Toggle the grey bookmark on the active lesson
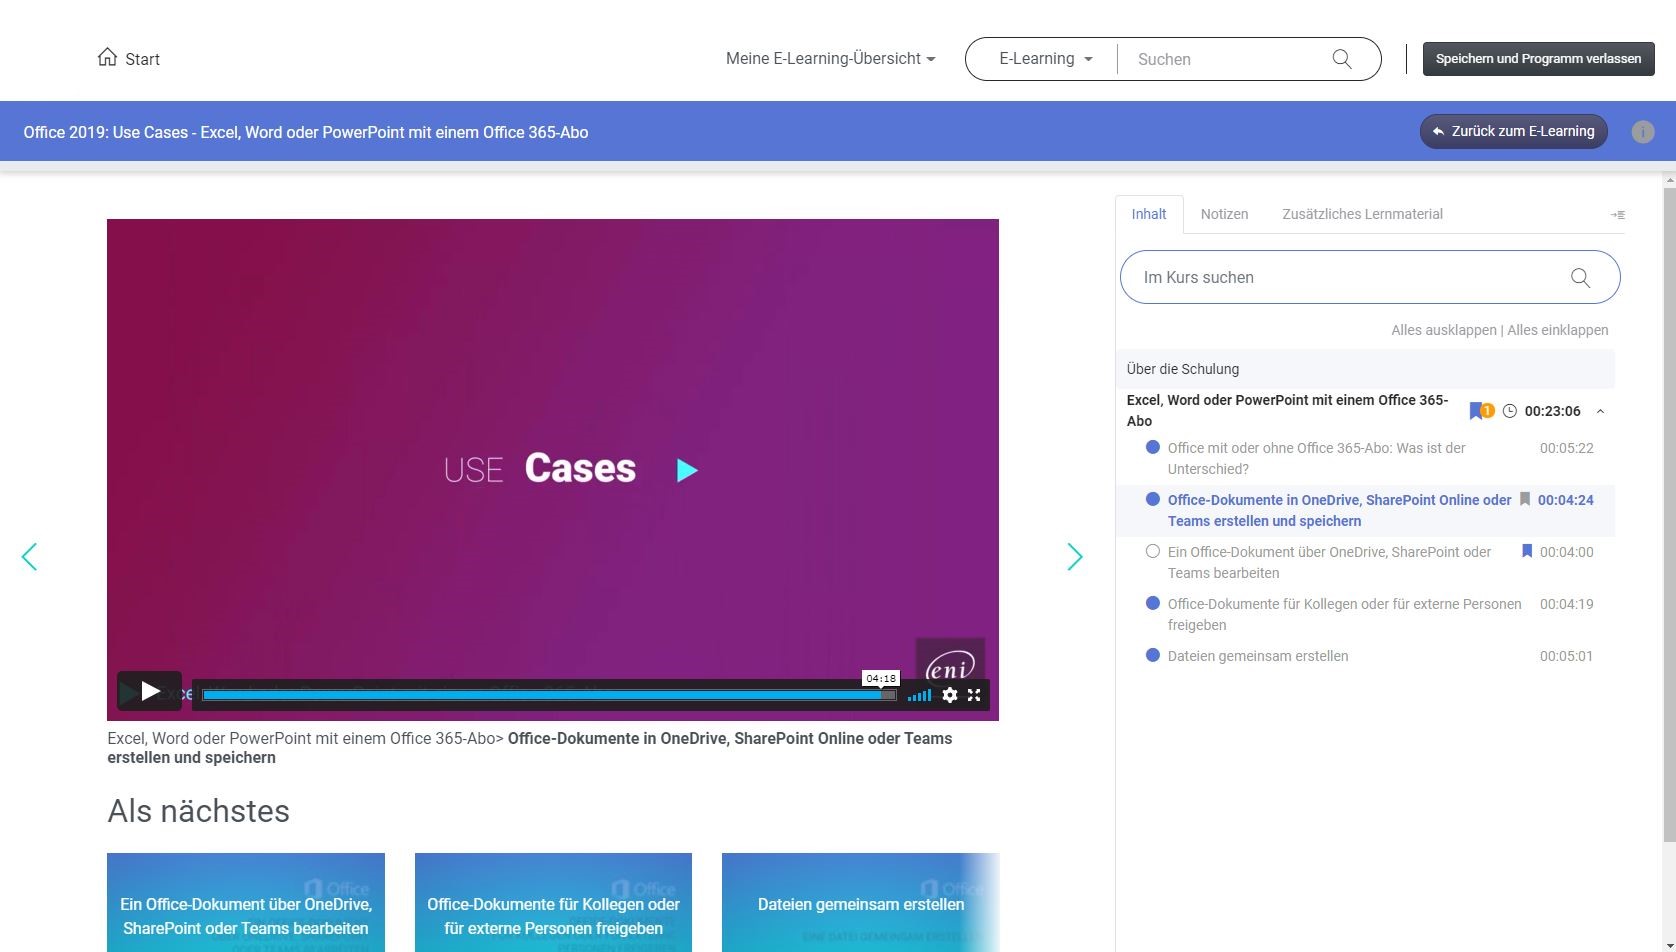Viewport: 1676px width, 952px height. pos(1525,499)
